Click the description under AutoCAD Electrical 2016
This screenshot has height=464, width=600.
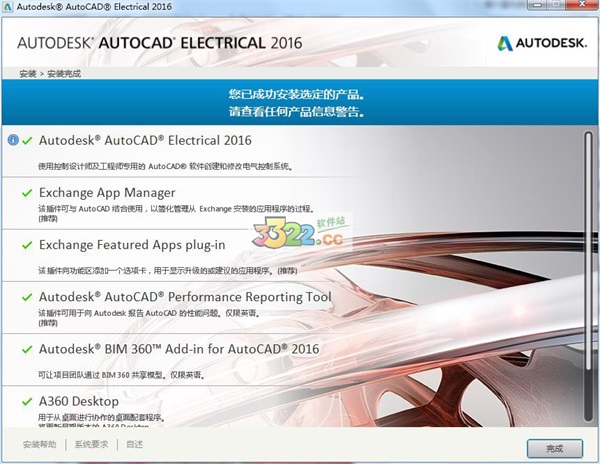(x=165, y=166)
